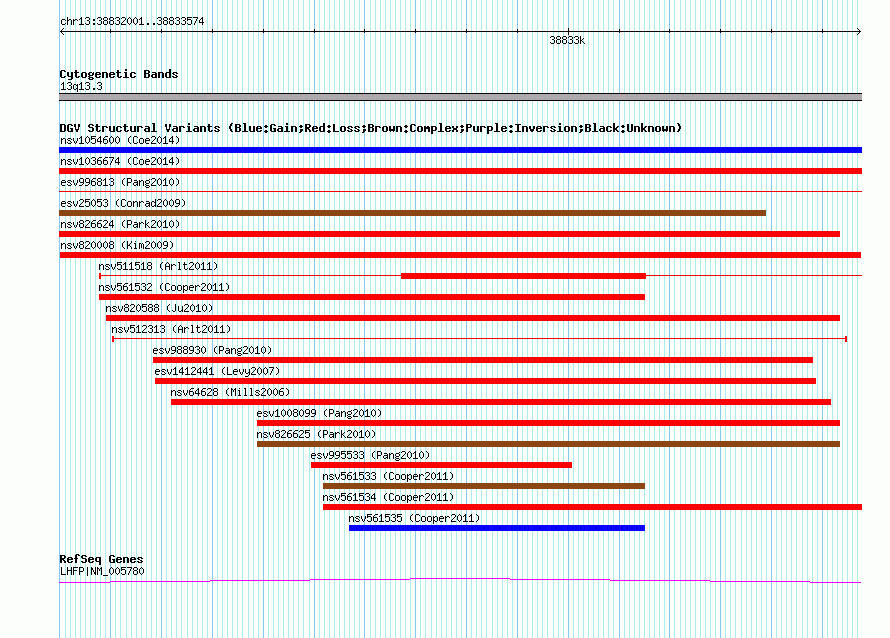Click the DGV Structural Variants track title
The height and width of the screenshot is (638, 890).
370,128
